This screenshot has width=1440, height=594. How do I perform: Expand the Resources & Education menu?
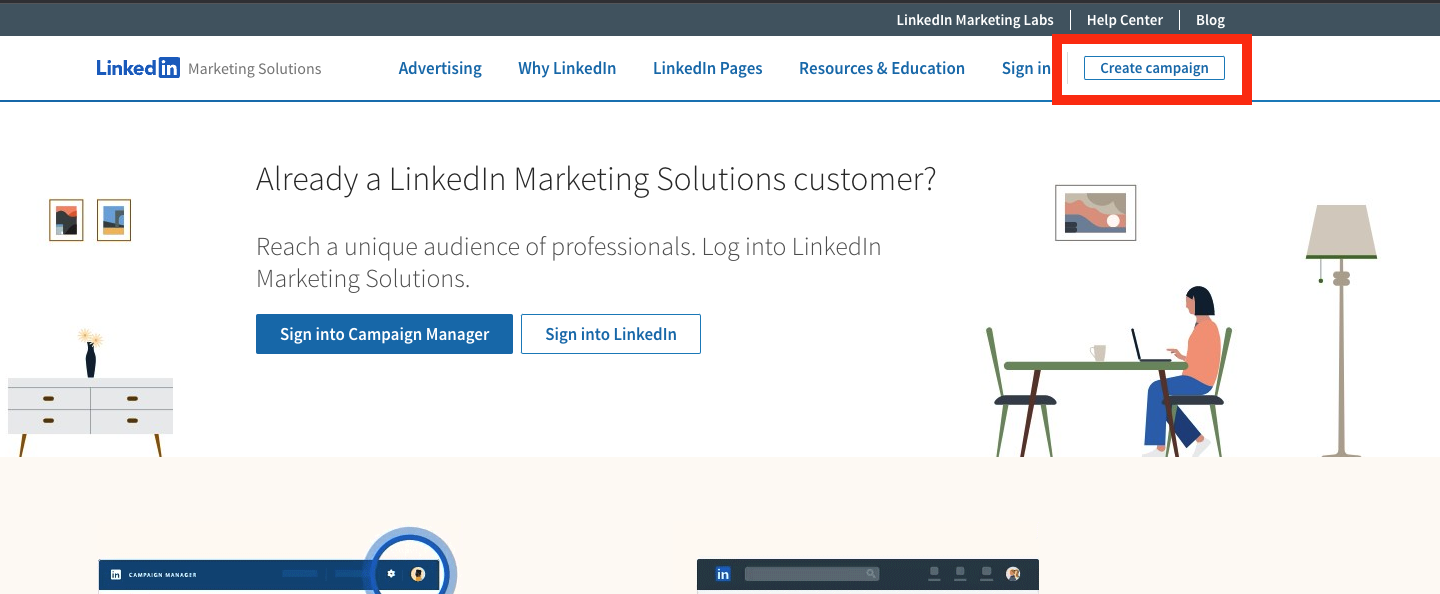(882, 68)
